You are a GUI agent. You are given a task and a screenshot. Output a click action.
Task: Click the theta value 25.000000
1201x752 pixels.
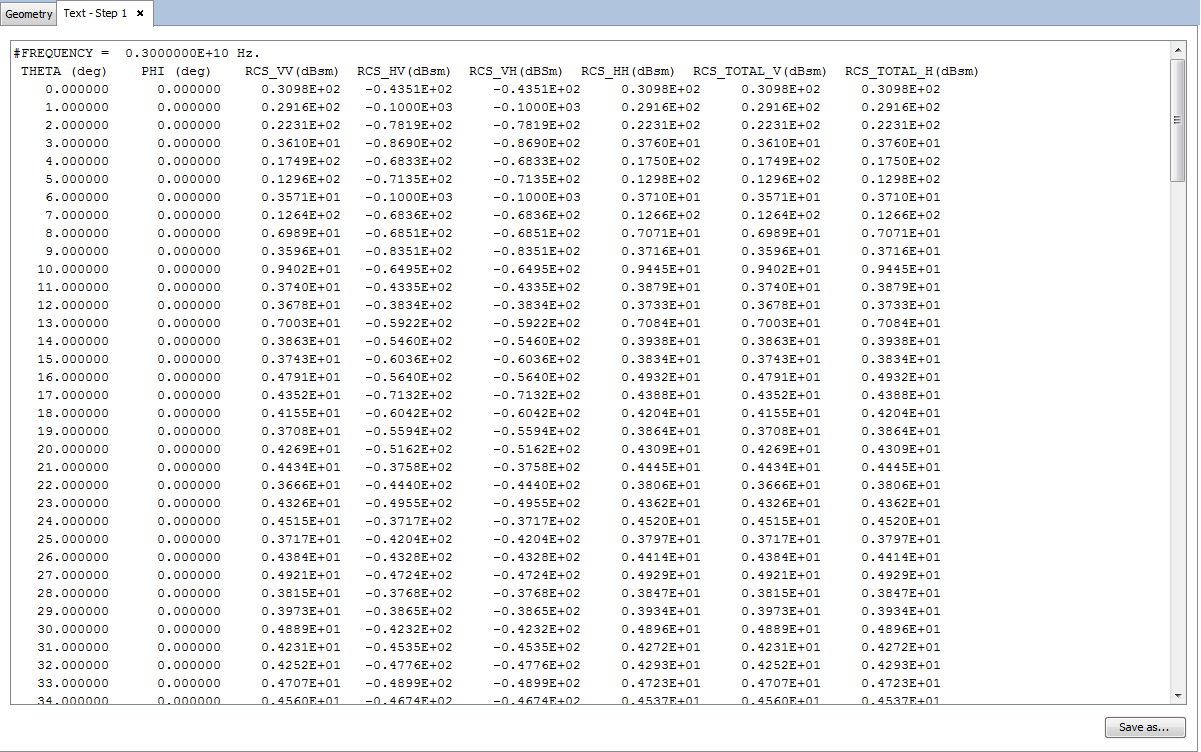coord(73,539)
